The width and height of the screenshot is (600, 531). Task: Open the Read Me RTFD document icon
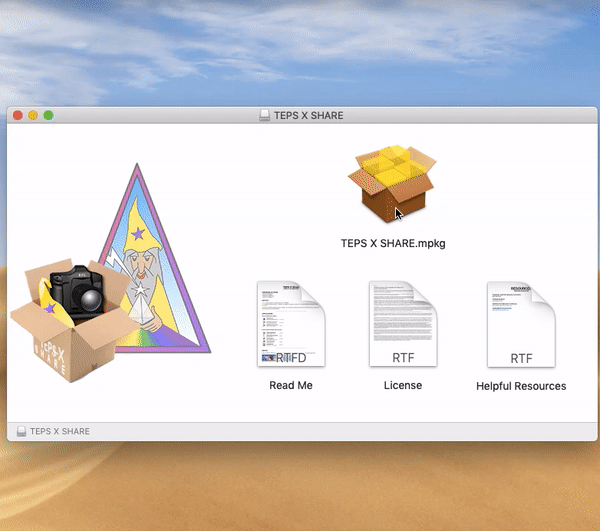click(291, 324)
